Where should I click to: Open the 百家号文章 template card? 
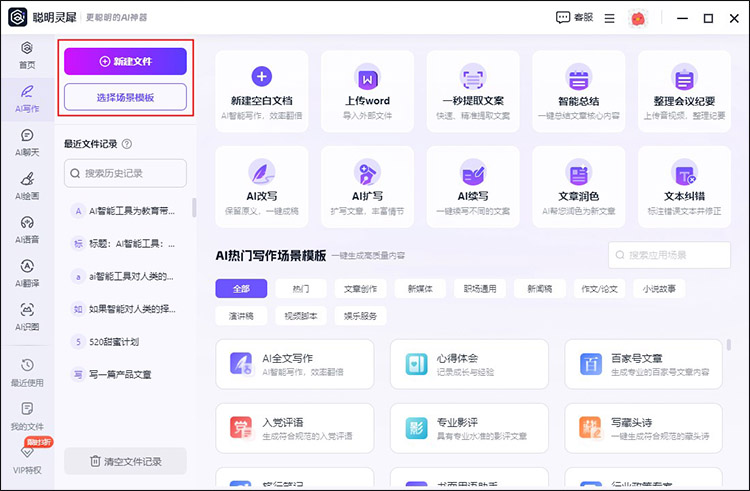coord(644,364)
